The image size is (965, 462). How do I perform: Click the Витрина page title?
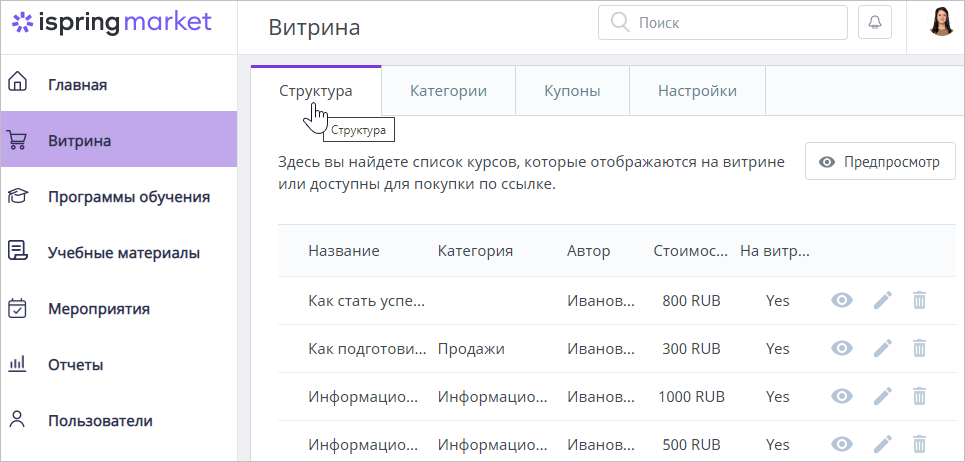point(314,28)
